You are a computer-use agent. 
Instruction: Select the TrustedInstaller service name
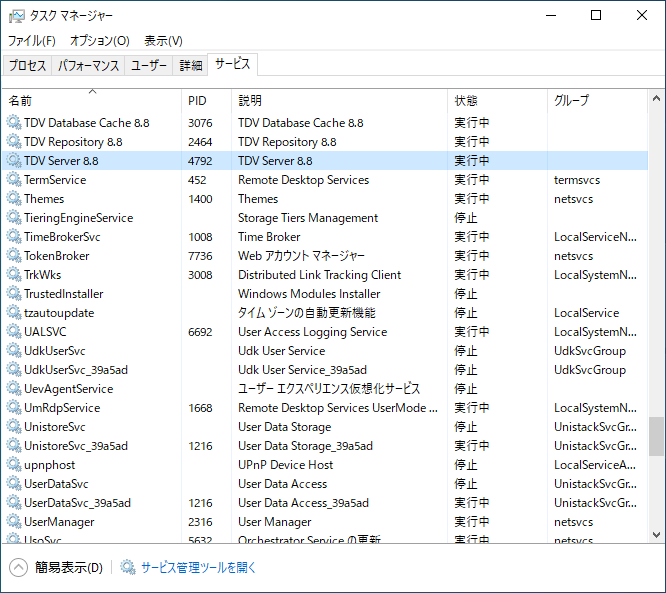(63, 294)
